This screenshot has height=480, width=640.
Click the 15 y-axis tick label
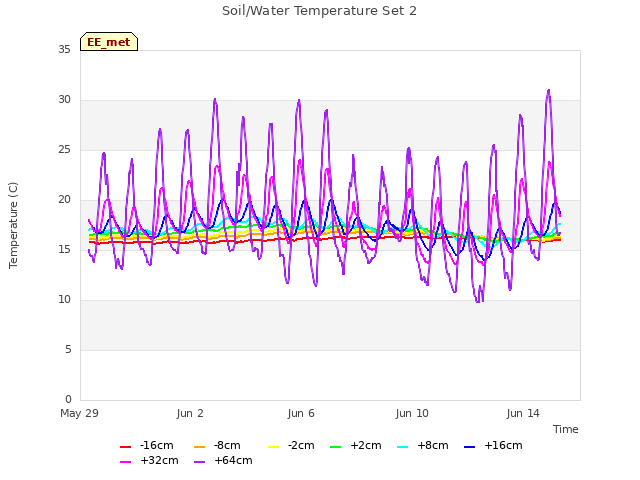[64, 249]
